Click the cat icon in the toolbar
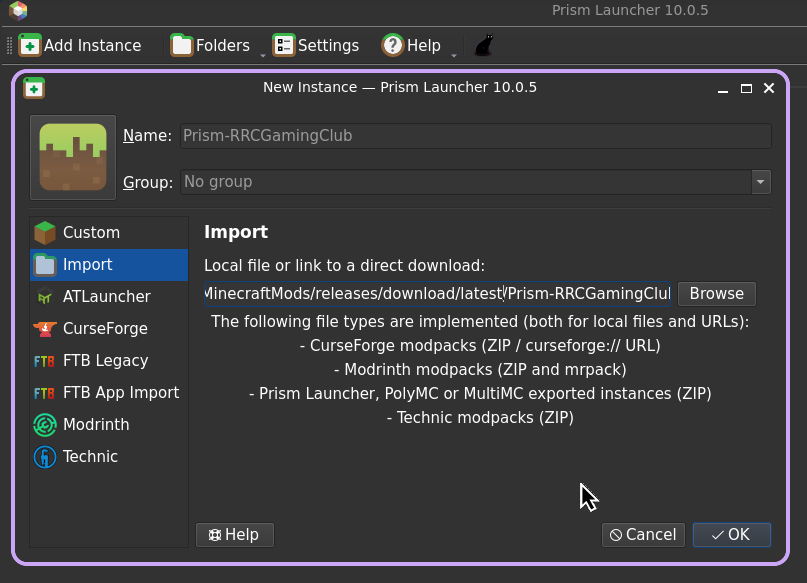Viewport: 807px width, 583px height. coord(483,44)
